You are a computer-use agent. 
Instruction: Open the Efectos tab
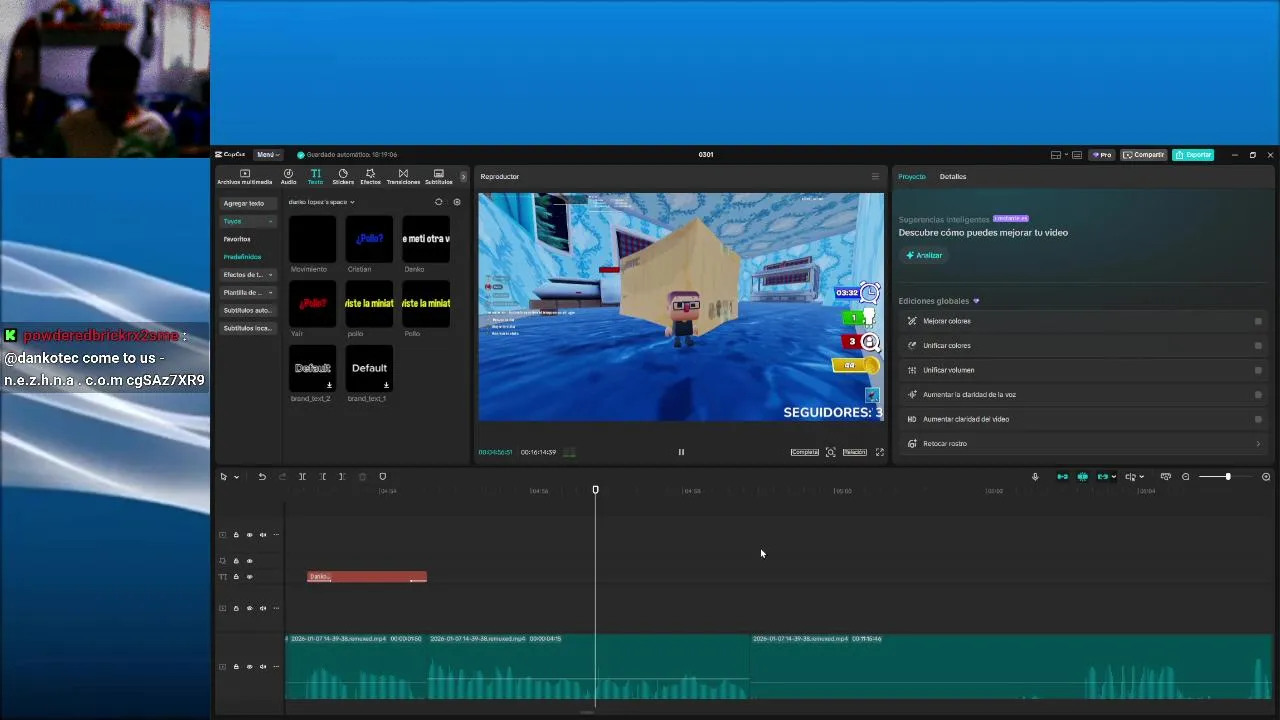click(370, 177)
